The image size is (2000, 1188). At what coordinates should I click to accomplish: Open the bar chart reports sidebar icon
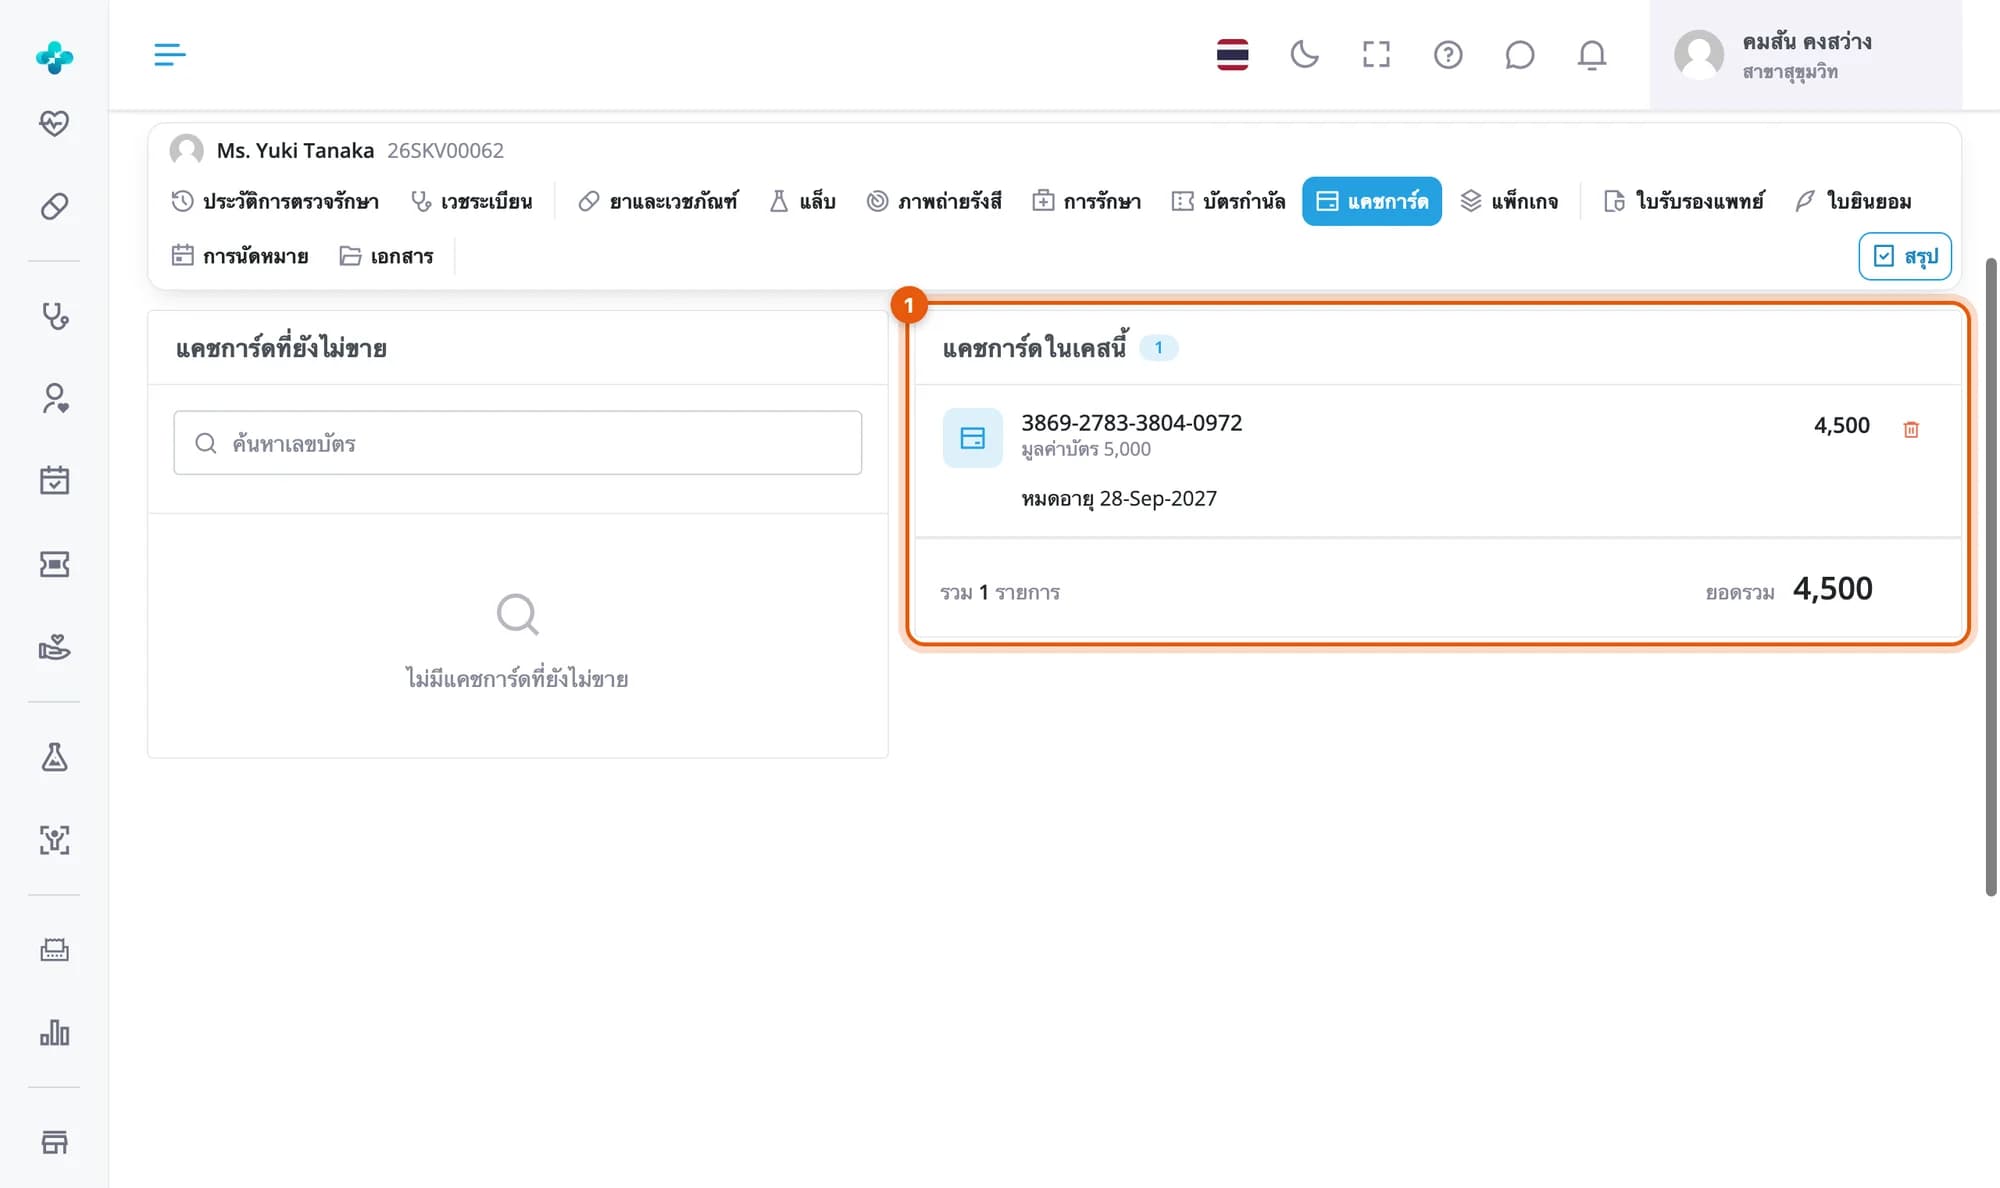[54, 1032]
